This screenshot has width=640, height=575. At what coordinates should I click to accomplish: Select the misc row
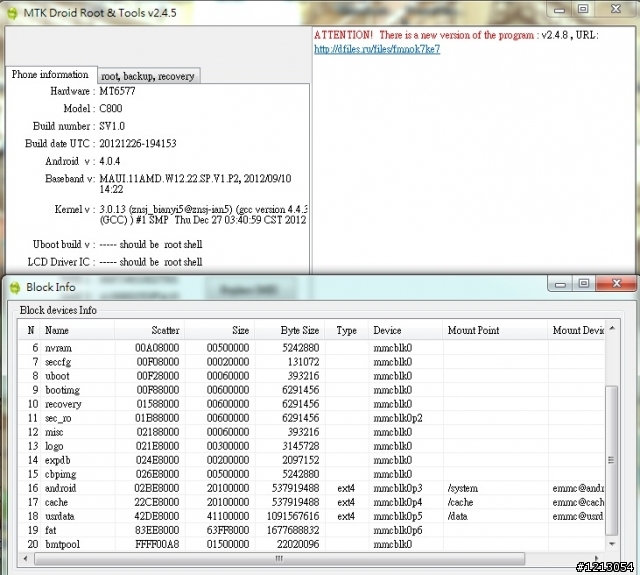pos(311,432)
